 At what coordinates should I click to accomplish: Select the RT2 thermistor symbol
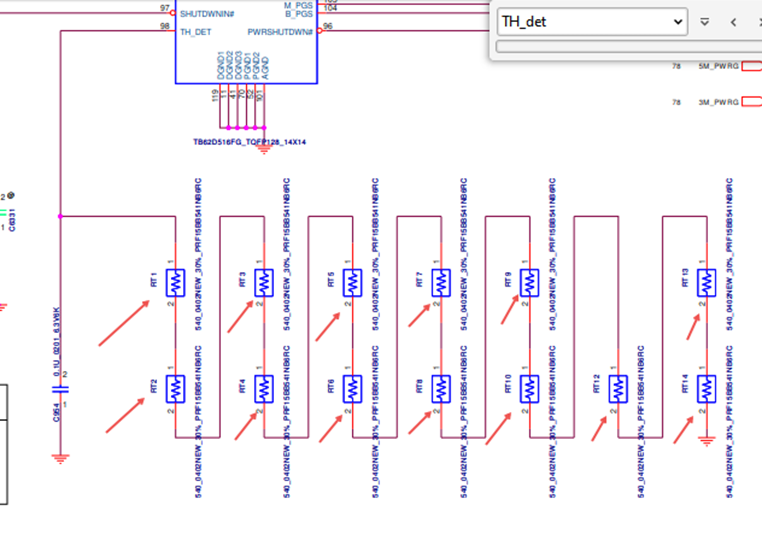point(176,388)
